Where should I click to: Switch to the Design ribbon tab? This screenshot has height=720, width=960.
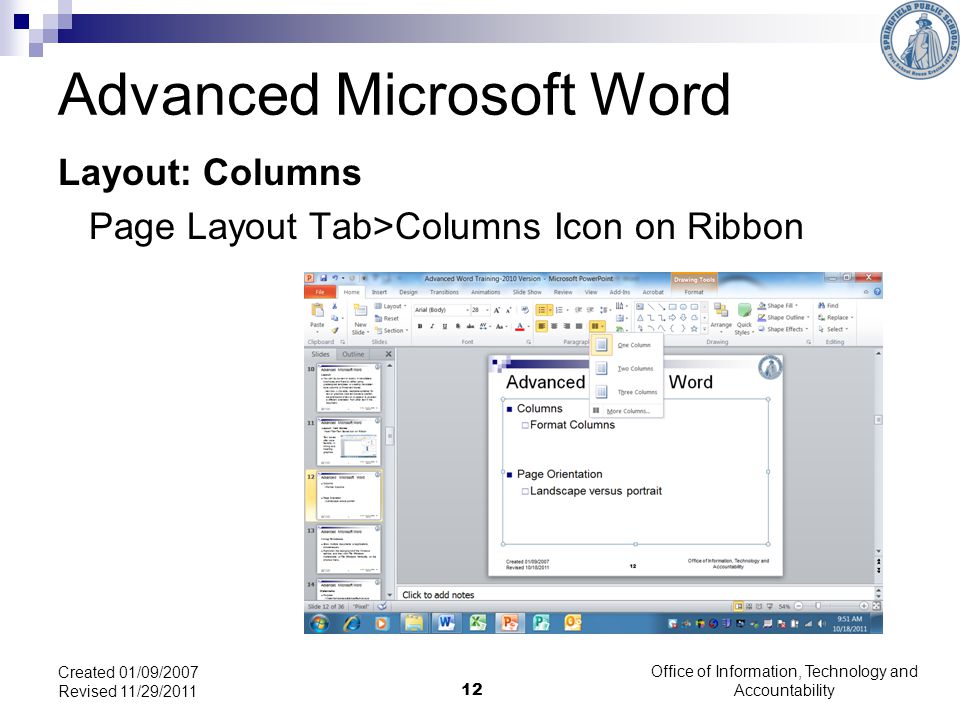[x=408, y=292]
